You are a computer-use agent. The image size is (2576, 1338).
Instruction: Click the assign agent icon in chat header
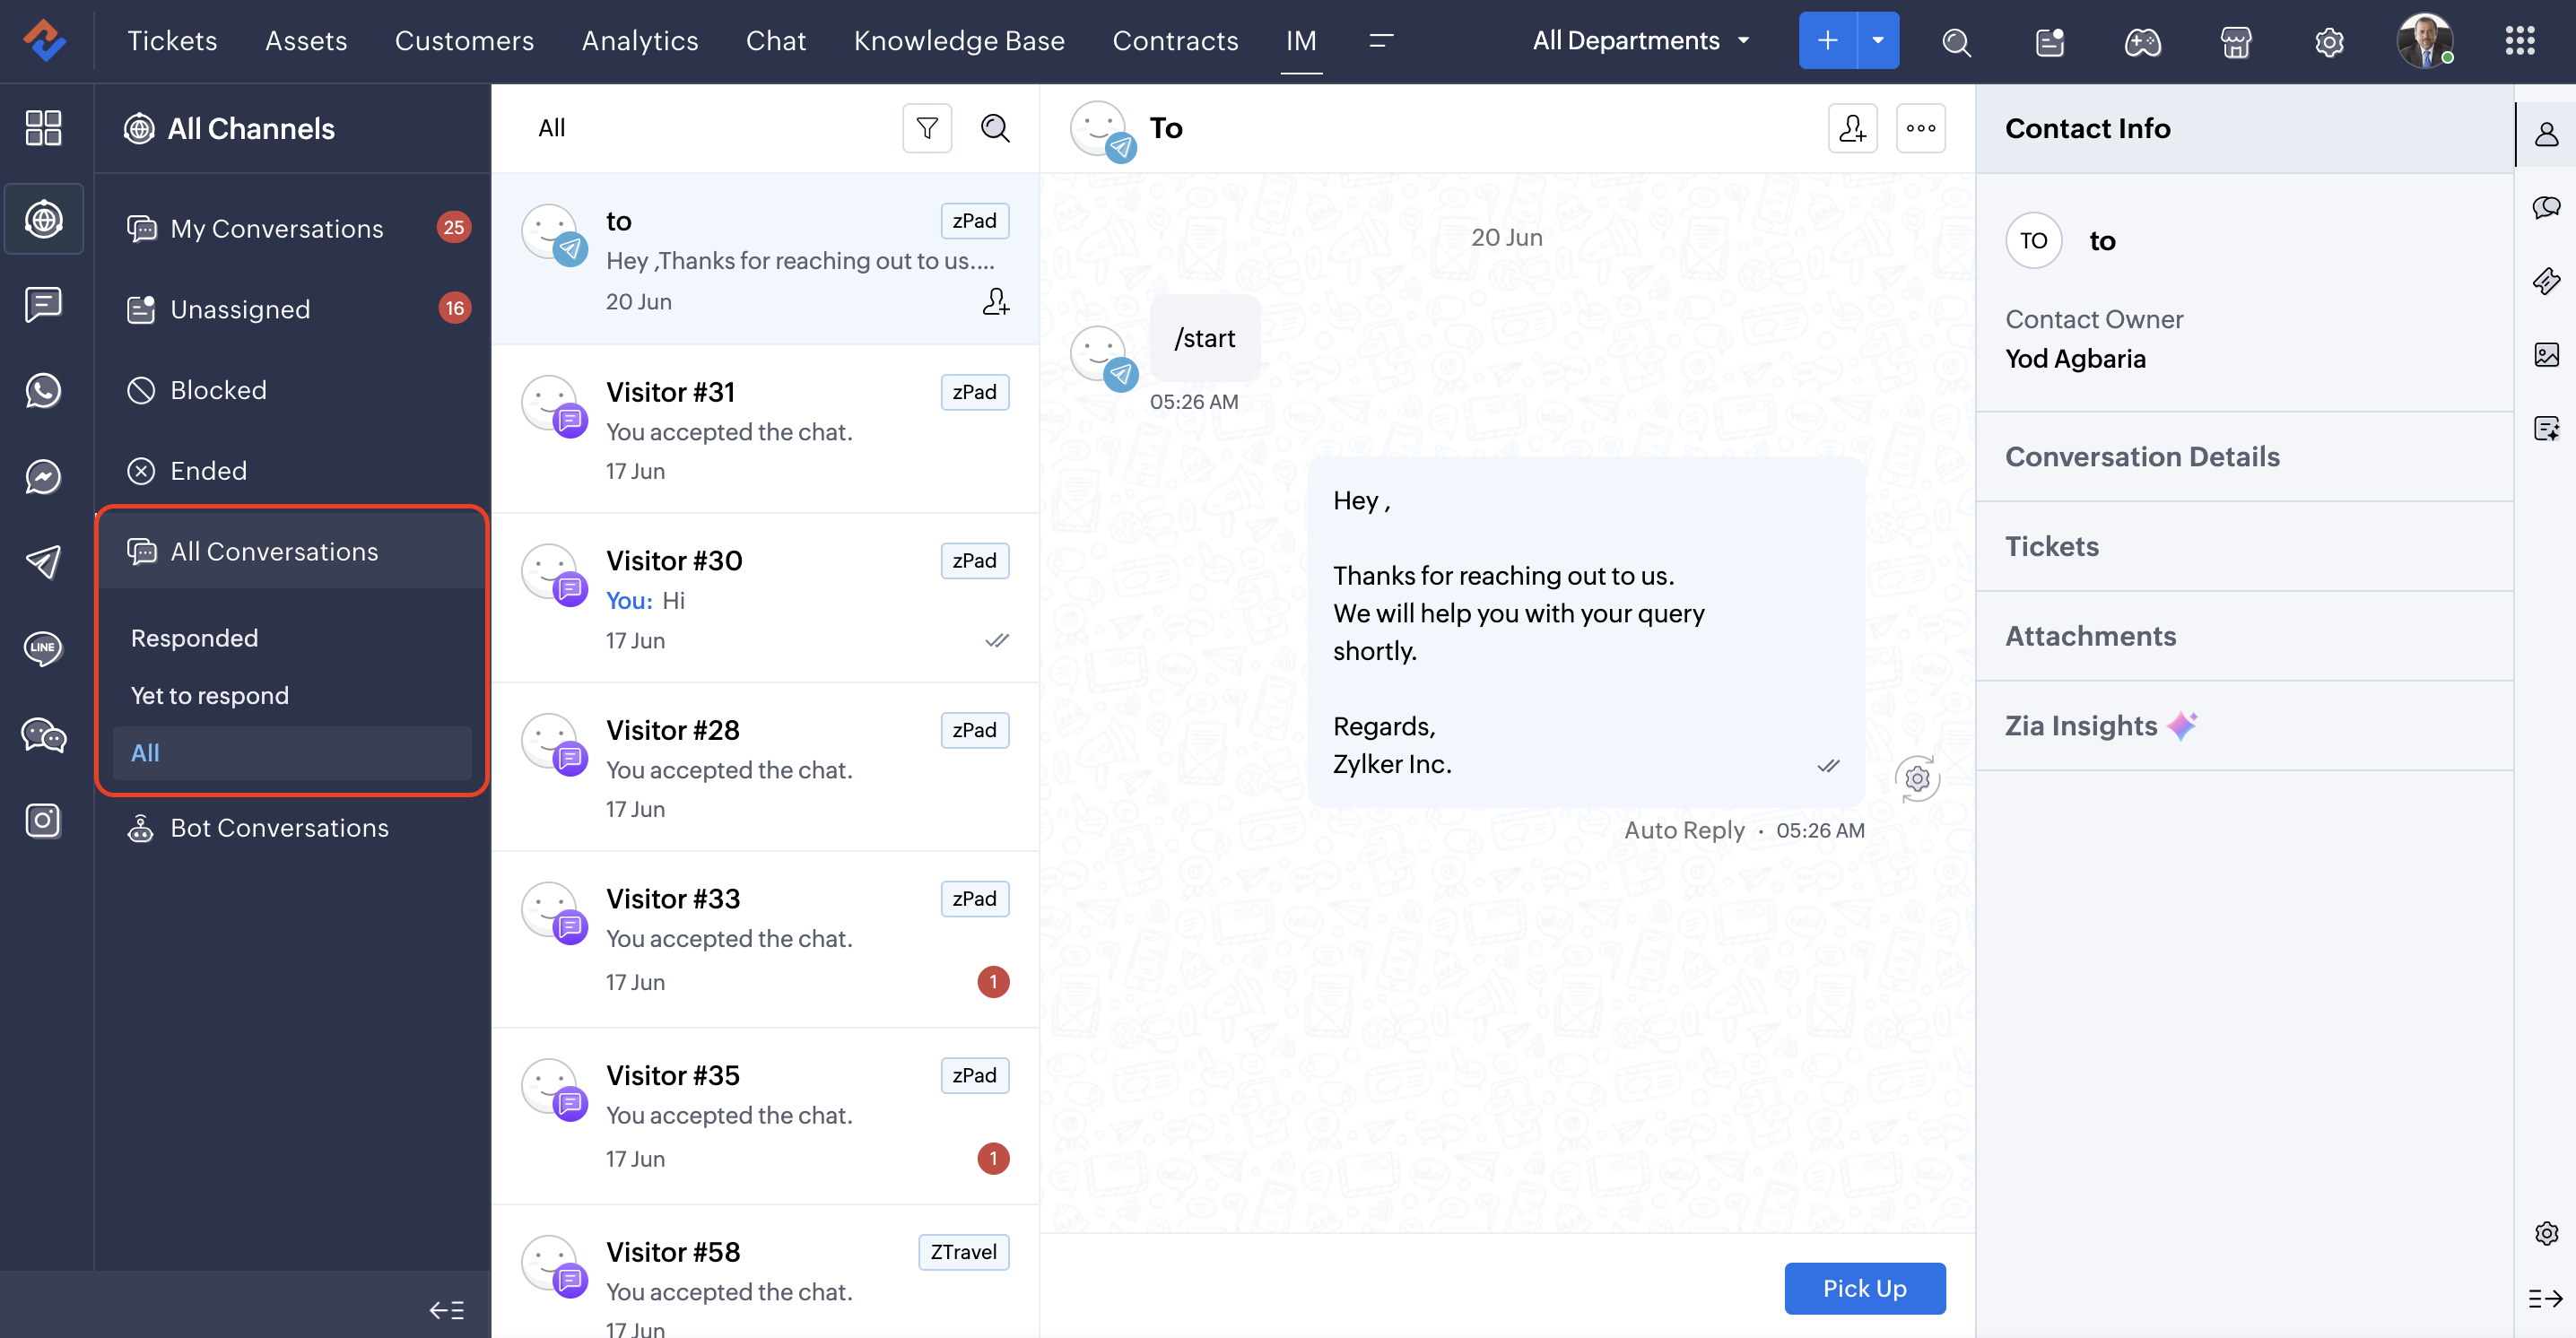tap(1852, 128)
